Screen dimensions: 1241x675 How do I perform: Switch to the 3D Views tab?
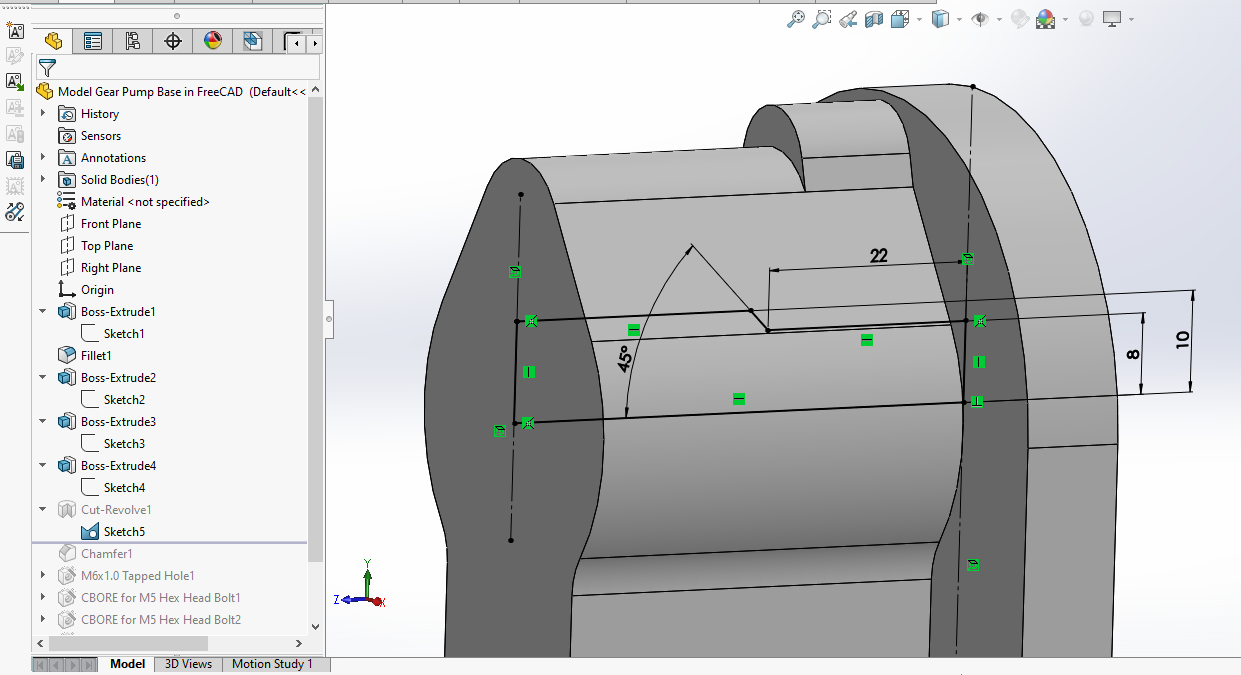tap(188, 664)
